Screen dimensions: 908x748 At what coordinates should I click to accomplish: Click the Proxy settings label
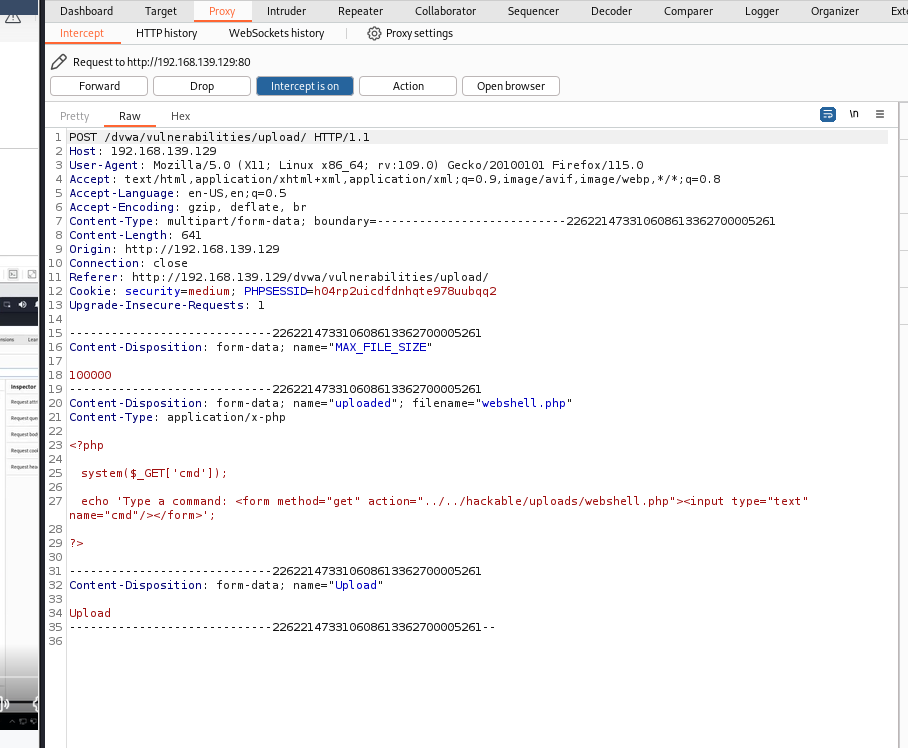[x=419, y=34]
